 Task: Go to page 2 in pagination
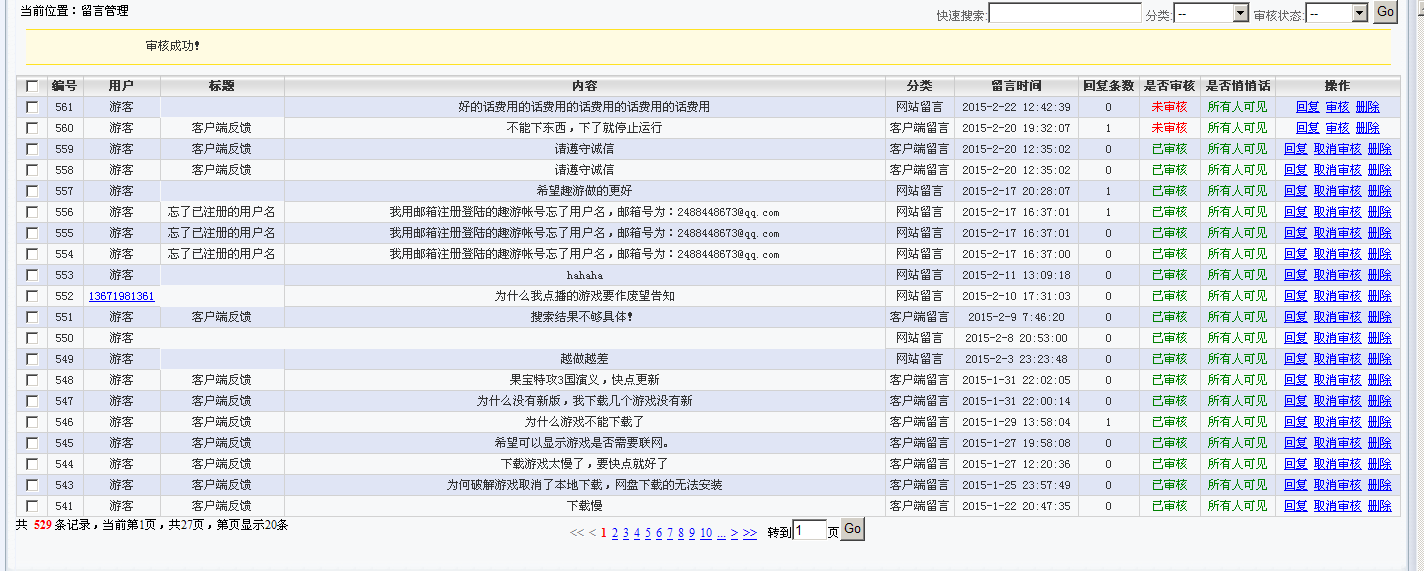tap(615, 533)
